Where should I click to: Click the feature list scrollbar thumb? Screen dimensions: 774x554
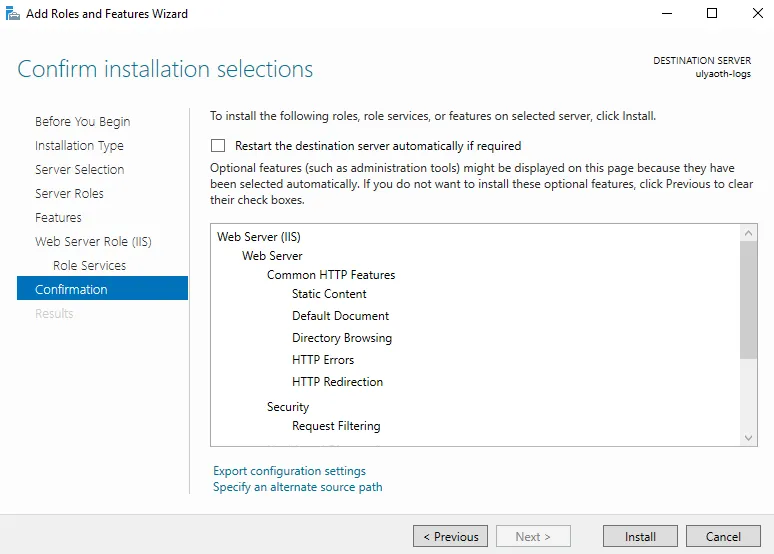[749, 298]
